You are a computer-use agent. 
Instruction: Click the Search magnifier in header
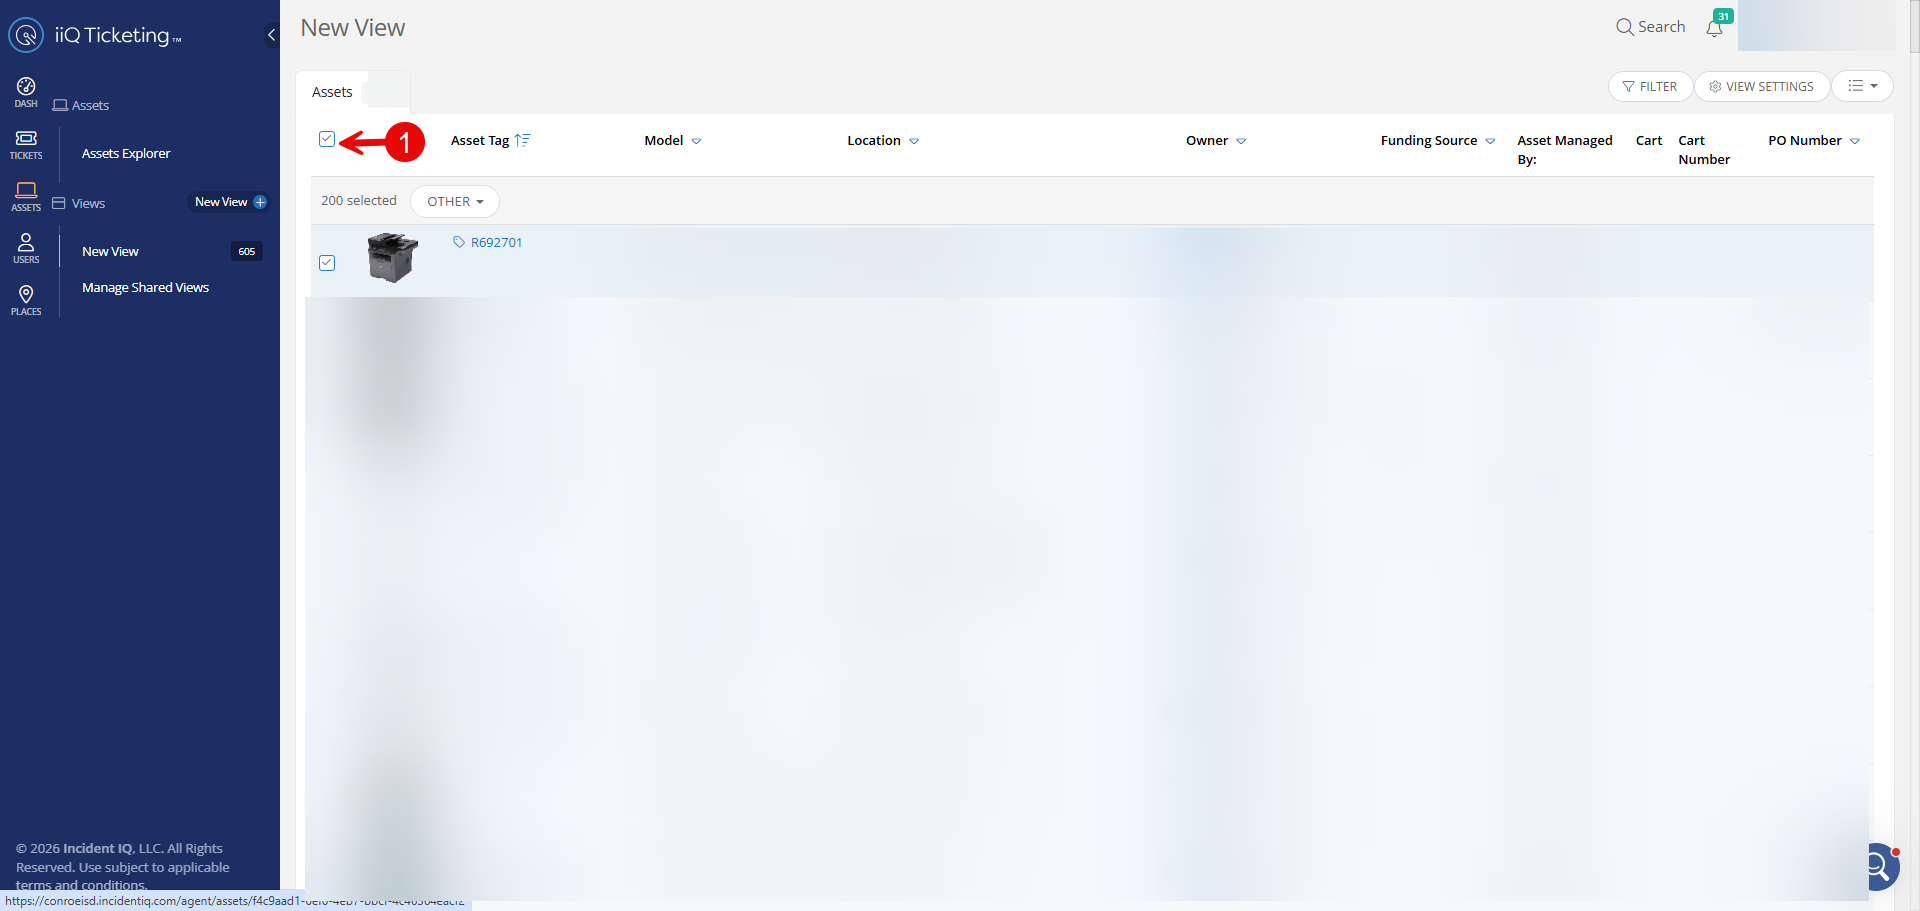[1625, 27]
